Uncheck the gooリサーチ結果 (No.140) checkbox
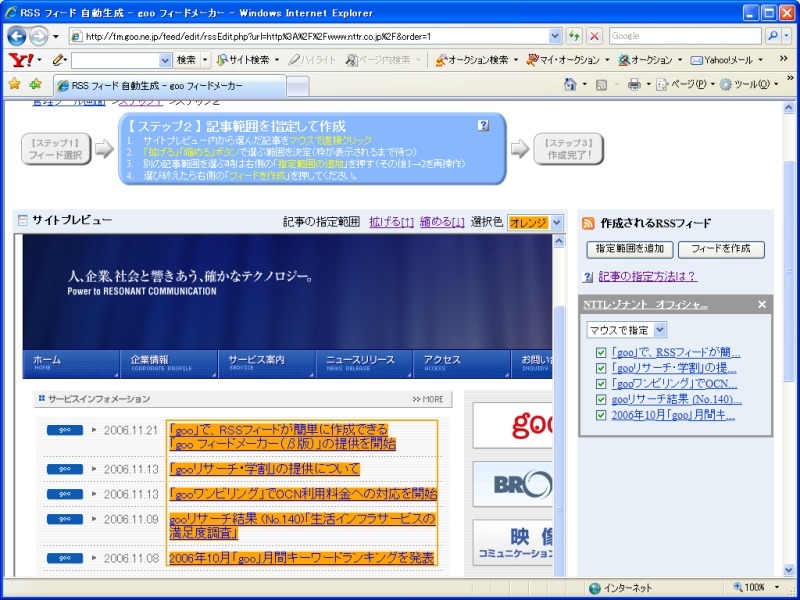Image resolution: width=800 pixels, height=600 pixels. tap(601, 399)
